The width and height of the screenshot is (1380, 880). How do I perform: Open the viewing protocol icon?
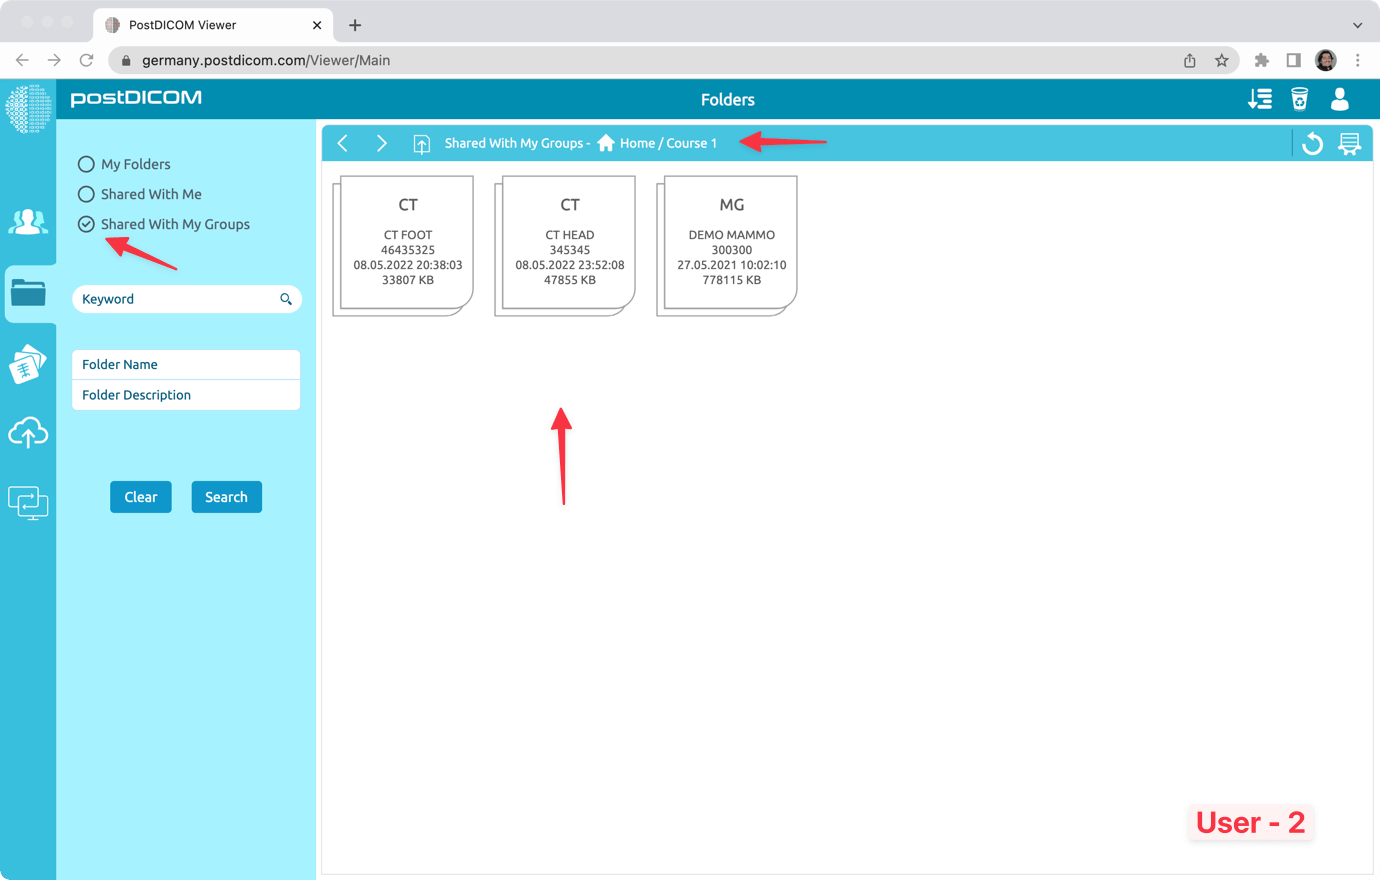point(1350,143)
